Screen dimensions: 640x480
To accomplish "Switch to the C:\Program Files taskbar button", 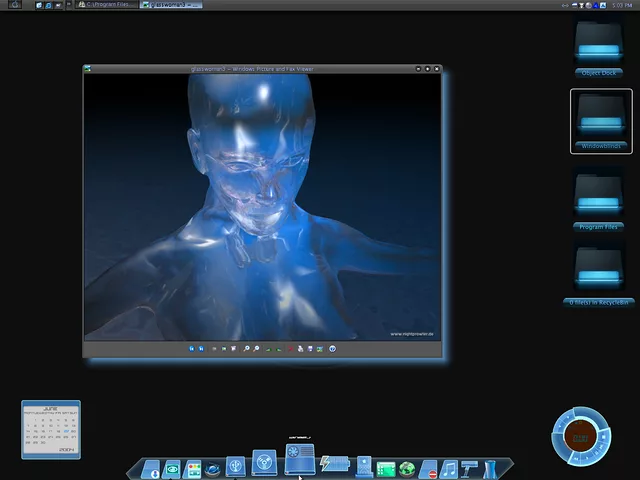I will click(x=107, y=5).
